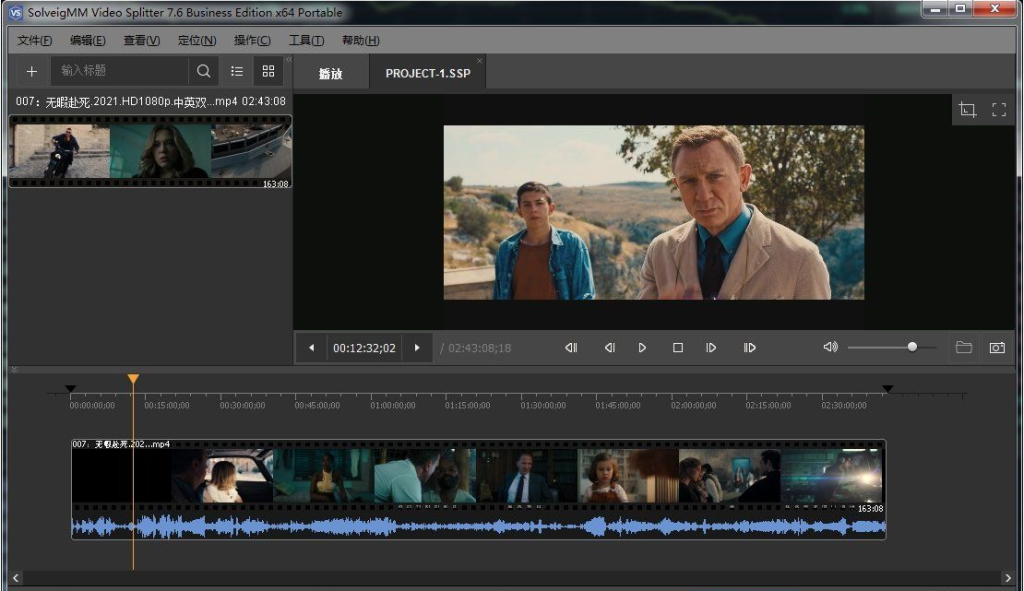Take a snapshot of the current frame
The image size is (1024, 591).
pyautogui.click(x=997, y=347)
